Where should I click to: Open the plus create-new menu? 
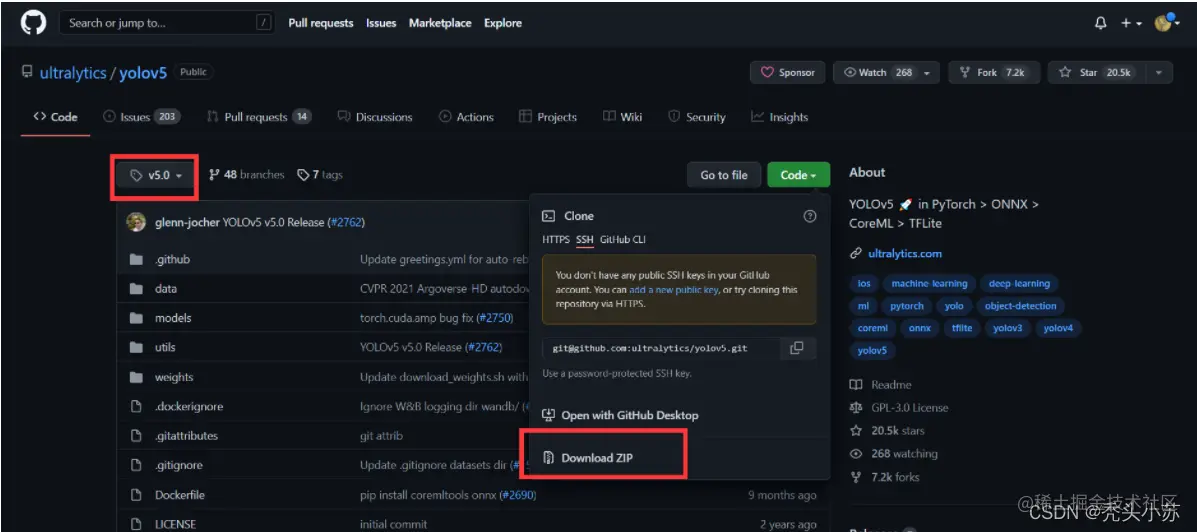(x=1131, y=24)
